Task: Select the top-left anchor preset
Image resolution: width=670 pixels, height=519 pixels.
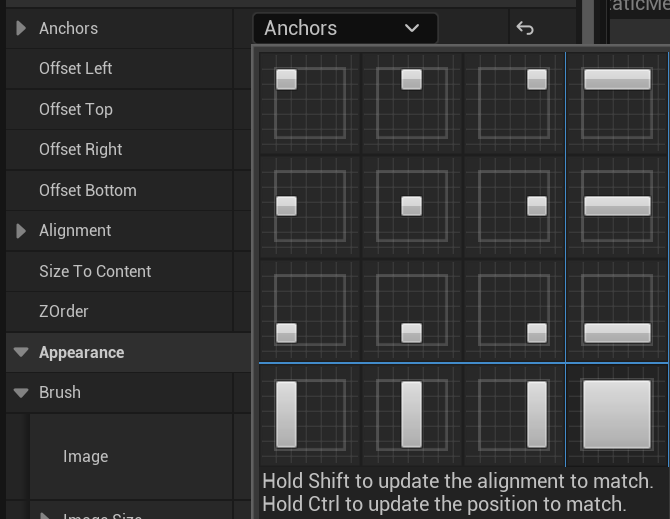Action: click(310, 103)
